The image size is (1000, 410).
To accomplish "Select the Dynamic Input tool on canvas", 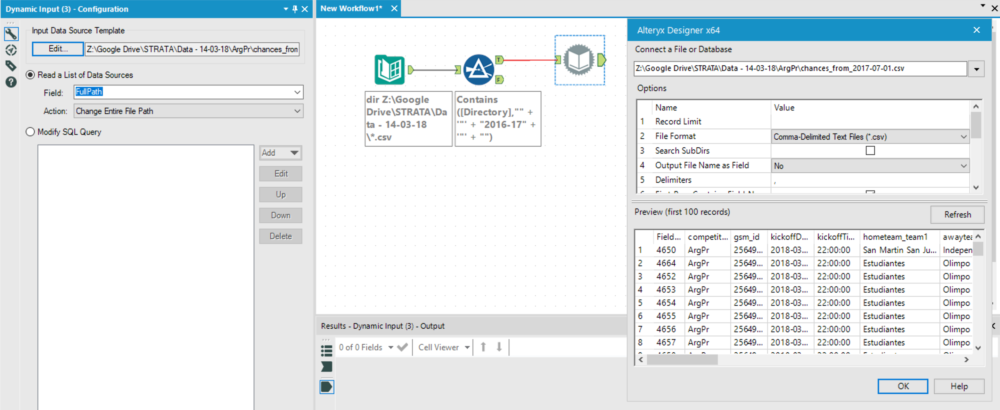I will [578, 59].
